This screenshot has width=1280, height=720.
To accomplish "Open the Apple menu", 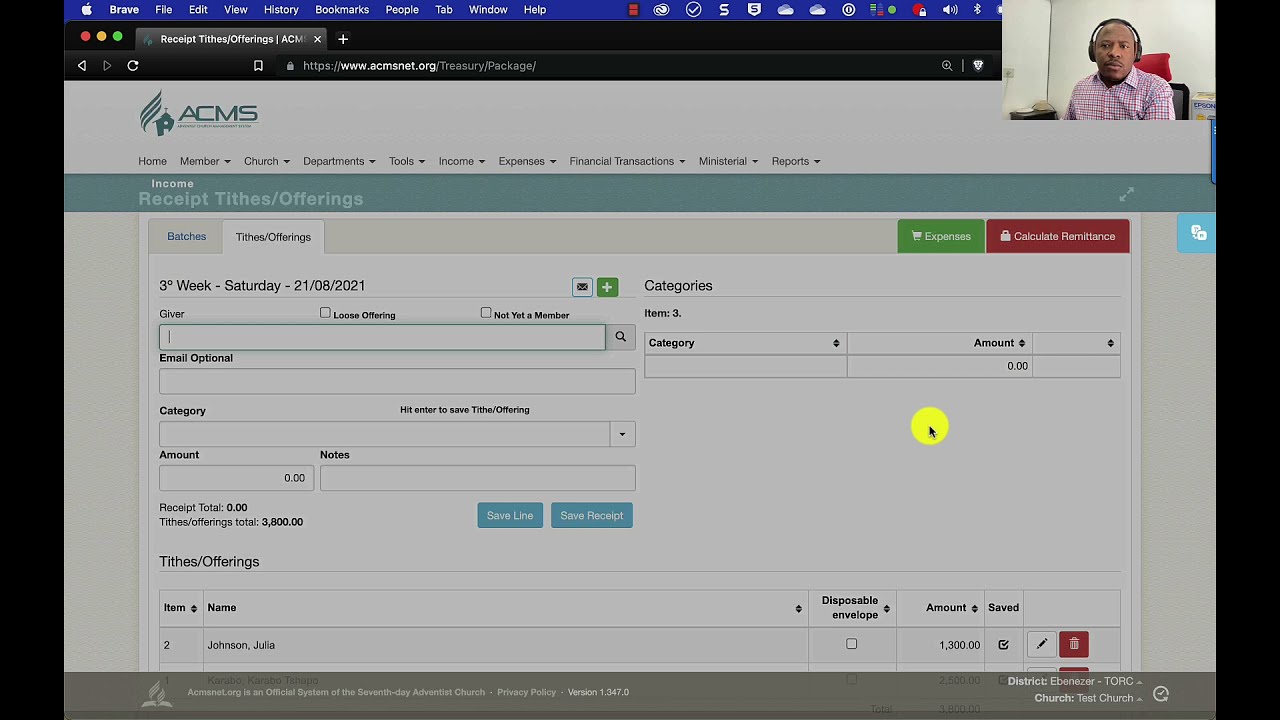I will tap(87, 10).
